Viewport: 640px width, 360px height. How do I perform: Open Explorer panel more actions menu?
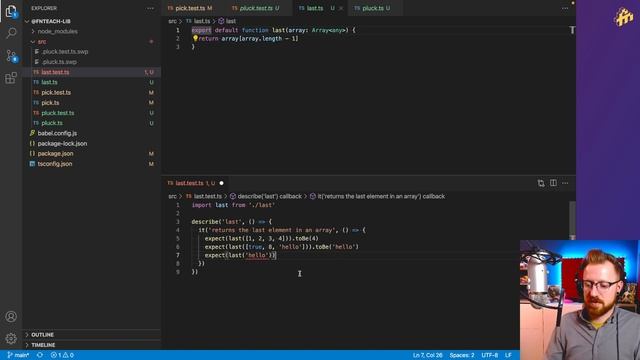[x=150, y=8]
